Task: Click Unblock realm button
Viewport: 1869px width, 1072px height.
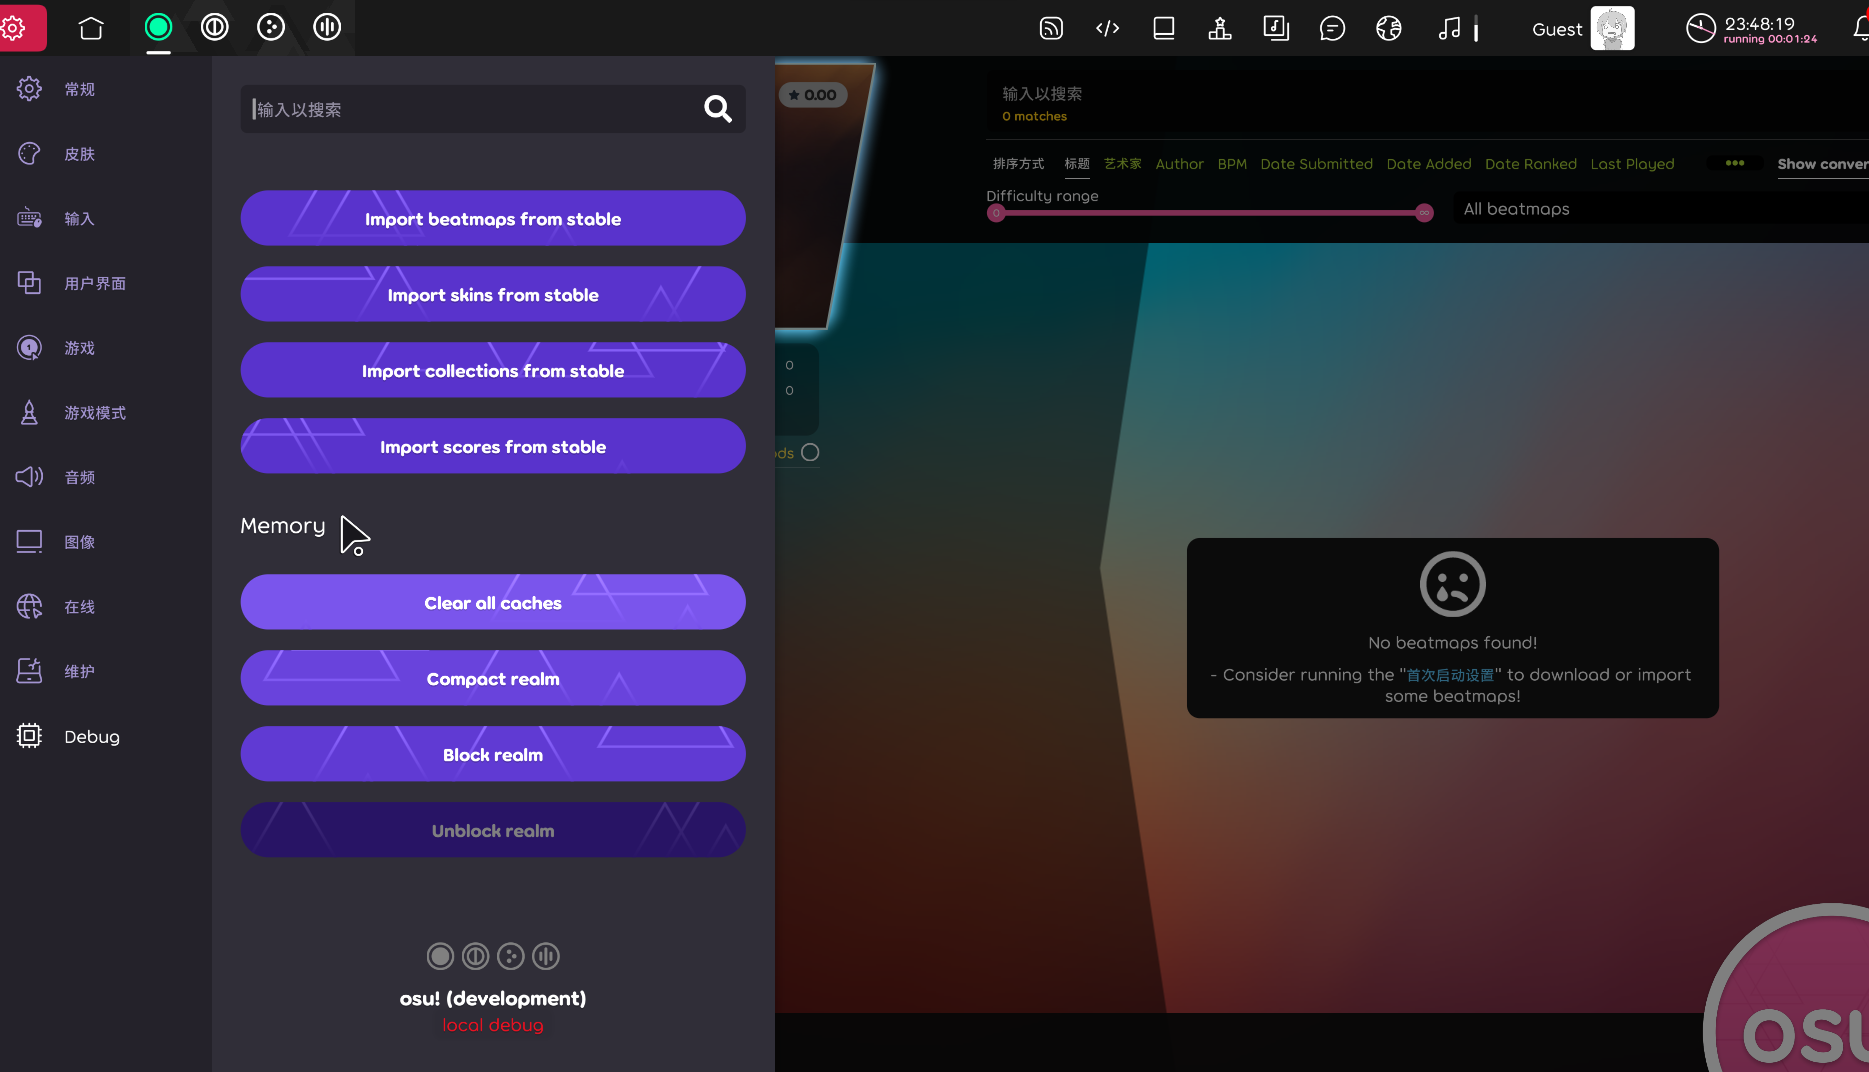Action: tap(493, 830)
